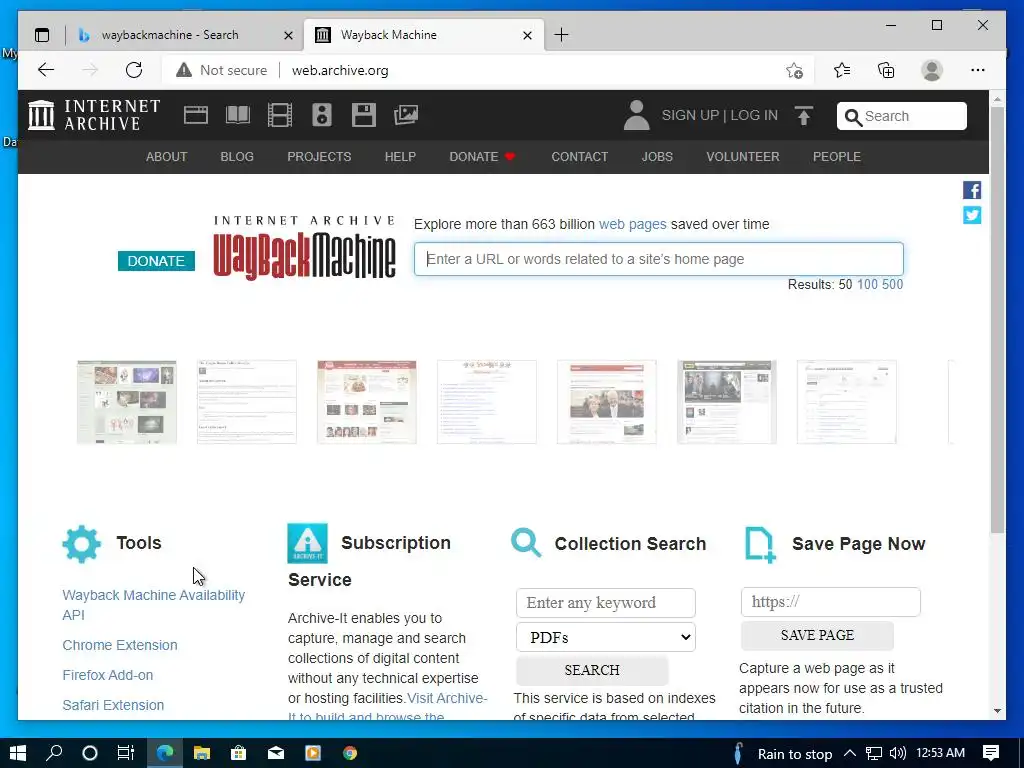The width and height of the screenshot is (1024, 768).
Task: Click the Archive-It subscription icon
Action: (307, 543)
